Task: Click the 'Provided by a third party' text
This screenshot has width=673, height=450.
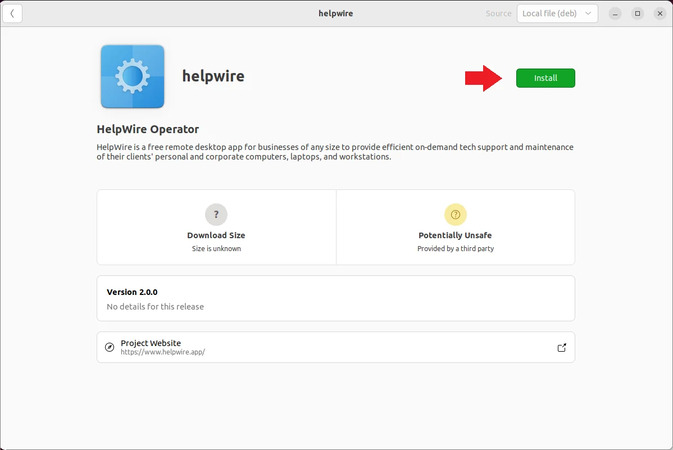Action: click(455, 249)
